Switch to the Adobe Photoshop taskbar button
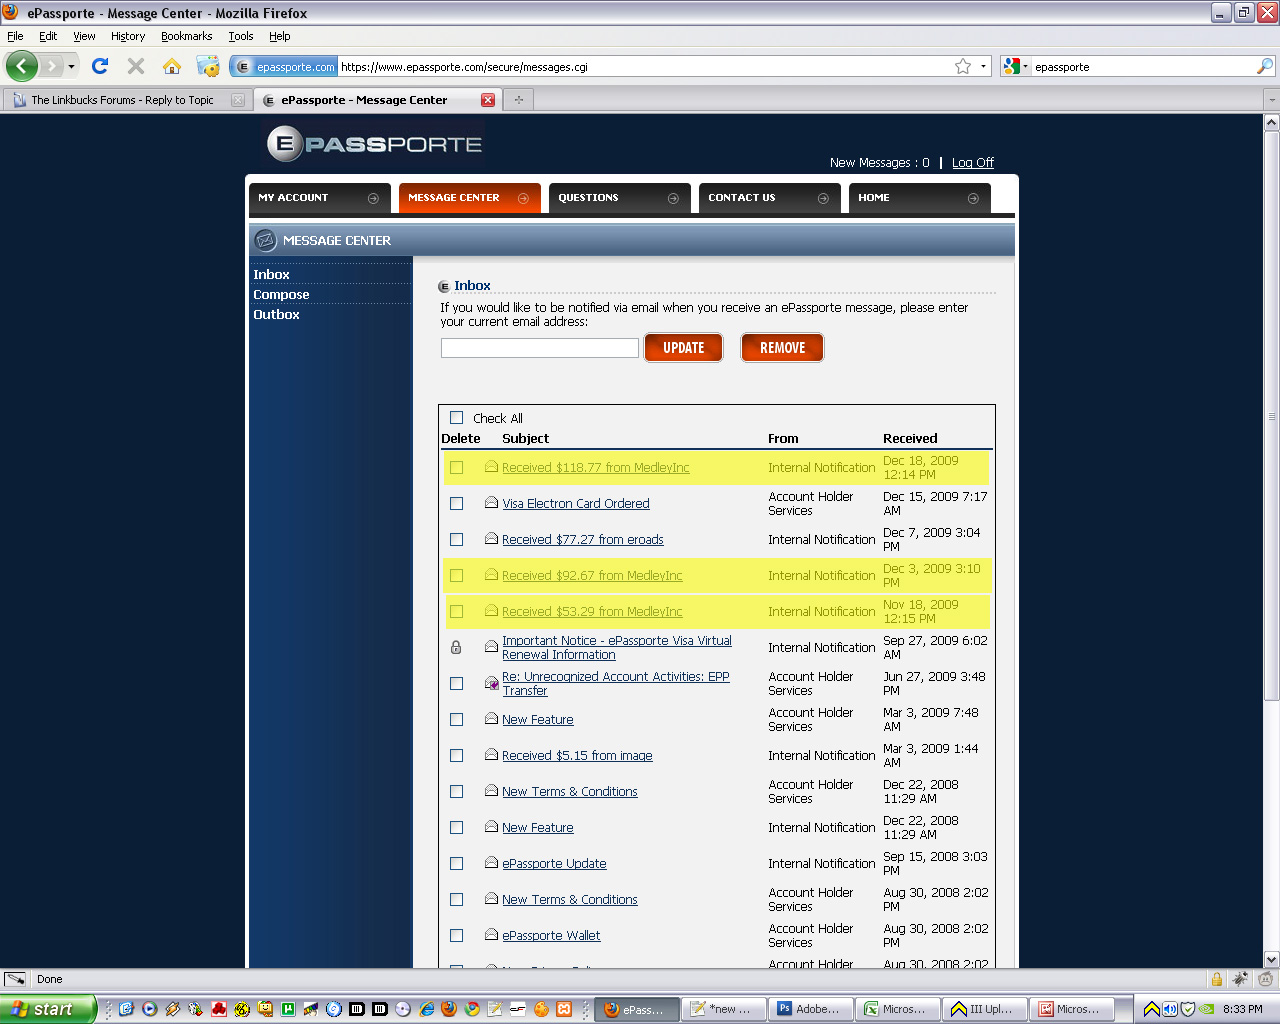This screenshot has width=1280, height=1024. pos(812,1009)
